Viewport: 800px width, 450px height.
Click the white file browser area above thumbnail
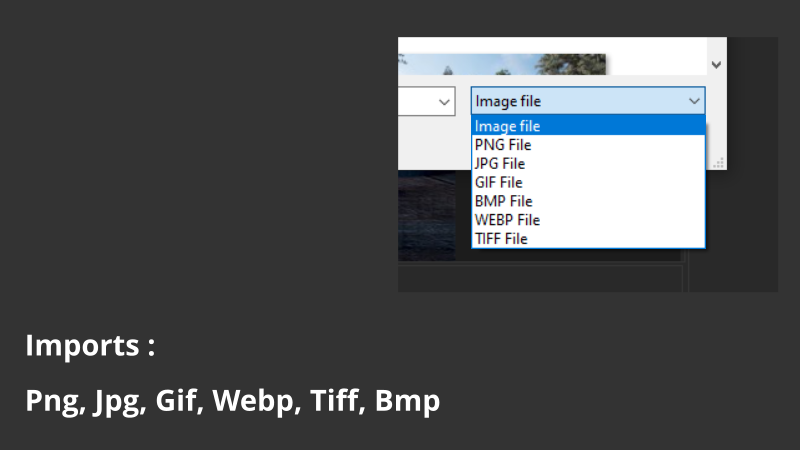pos(552,45)
